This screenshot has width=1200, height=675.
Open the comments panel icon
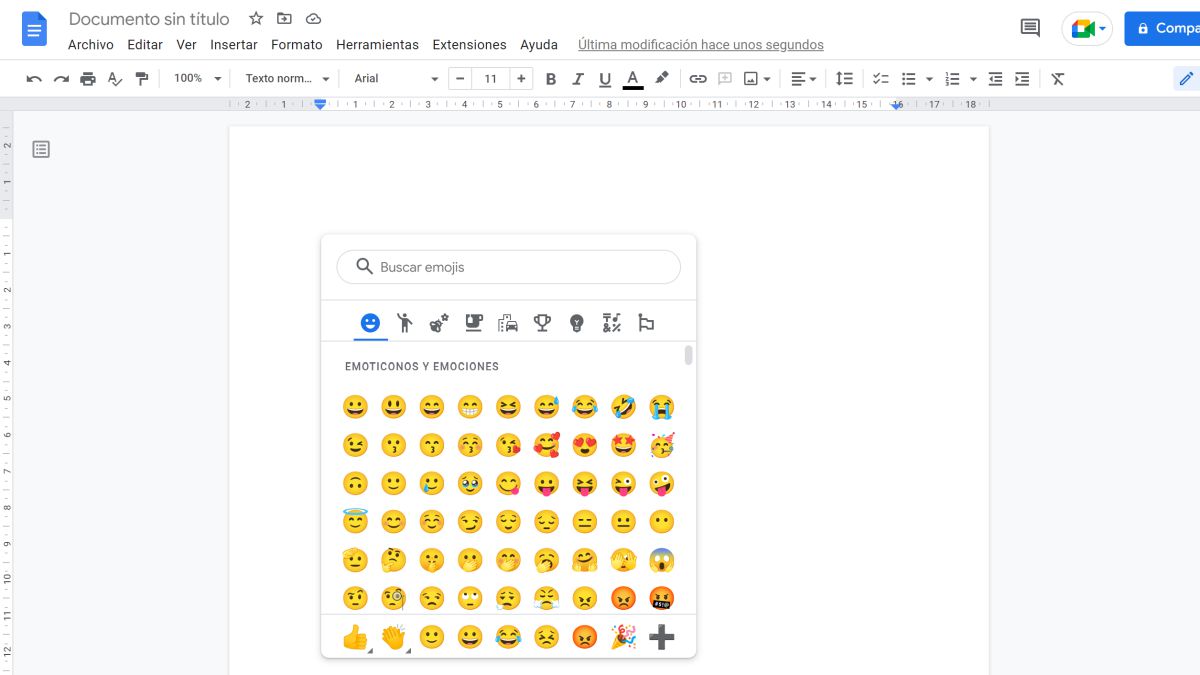1029,28
